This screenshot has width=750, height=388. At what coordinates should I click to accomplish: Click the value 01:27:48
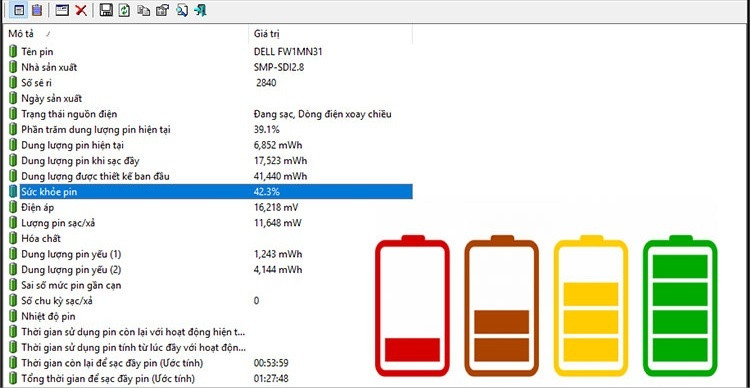(x=271, y=378)
